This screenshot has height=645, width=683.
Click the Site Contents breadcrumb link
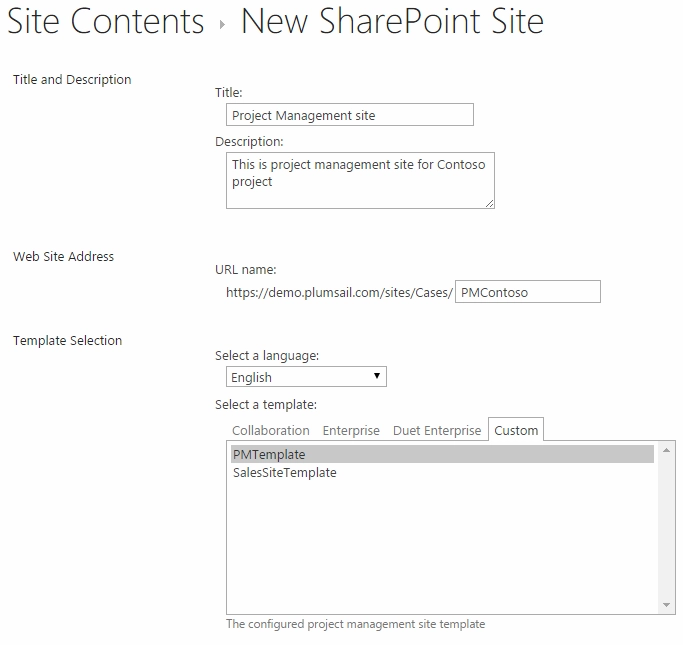coord(106,21)
